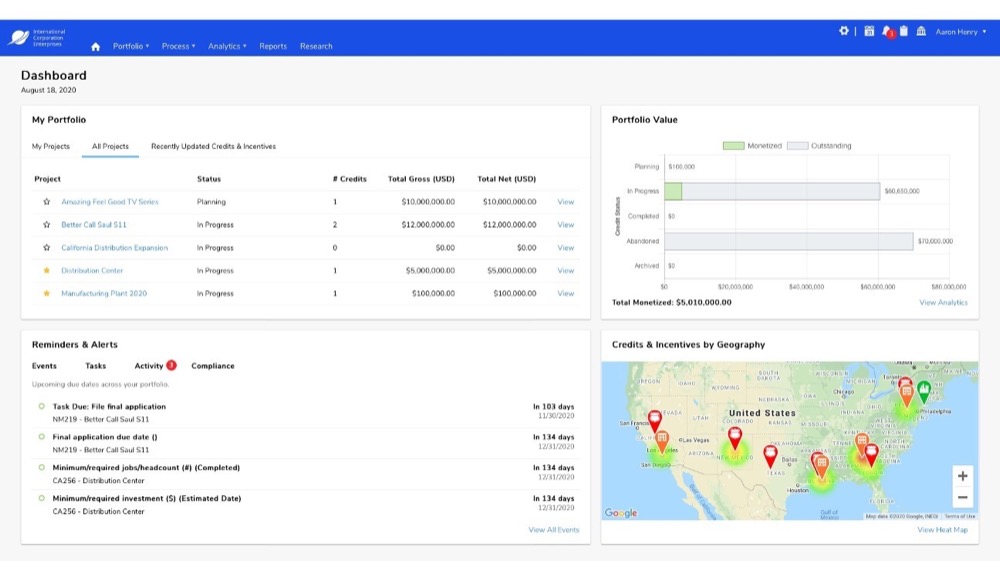Open the Aaron Henry user menu
1000x561 pixels.
(x=960, y=32)
